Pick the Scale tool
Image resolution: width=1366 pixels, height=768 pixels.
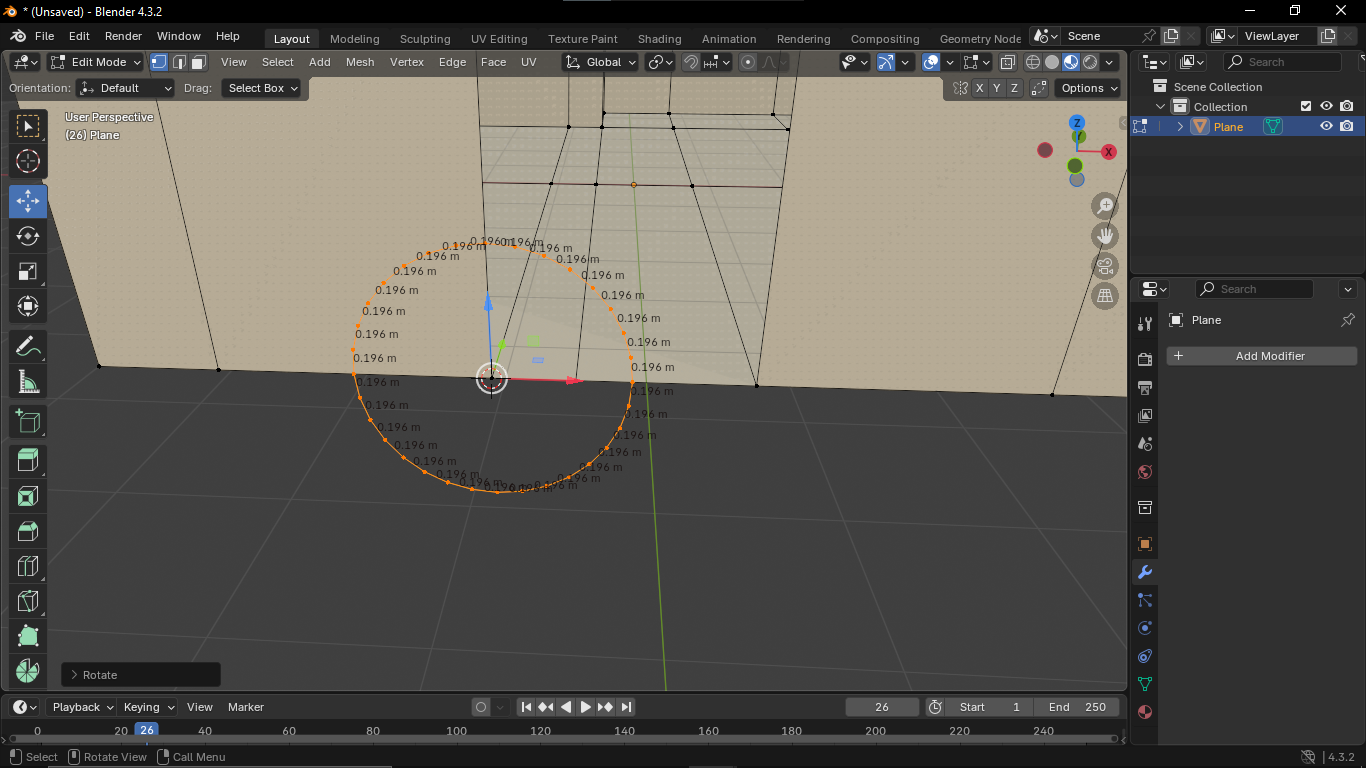click(x=28, y=271)
